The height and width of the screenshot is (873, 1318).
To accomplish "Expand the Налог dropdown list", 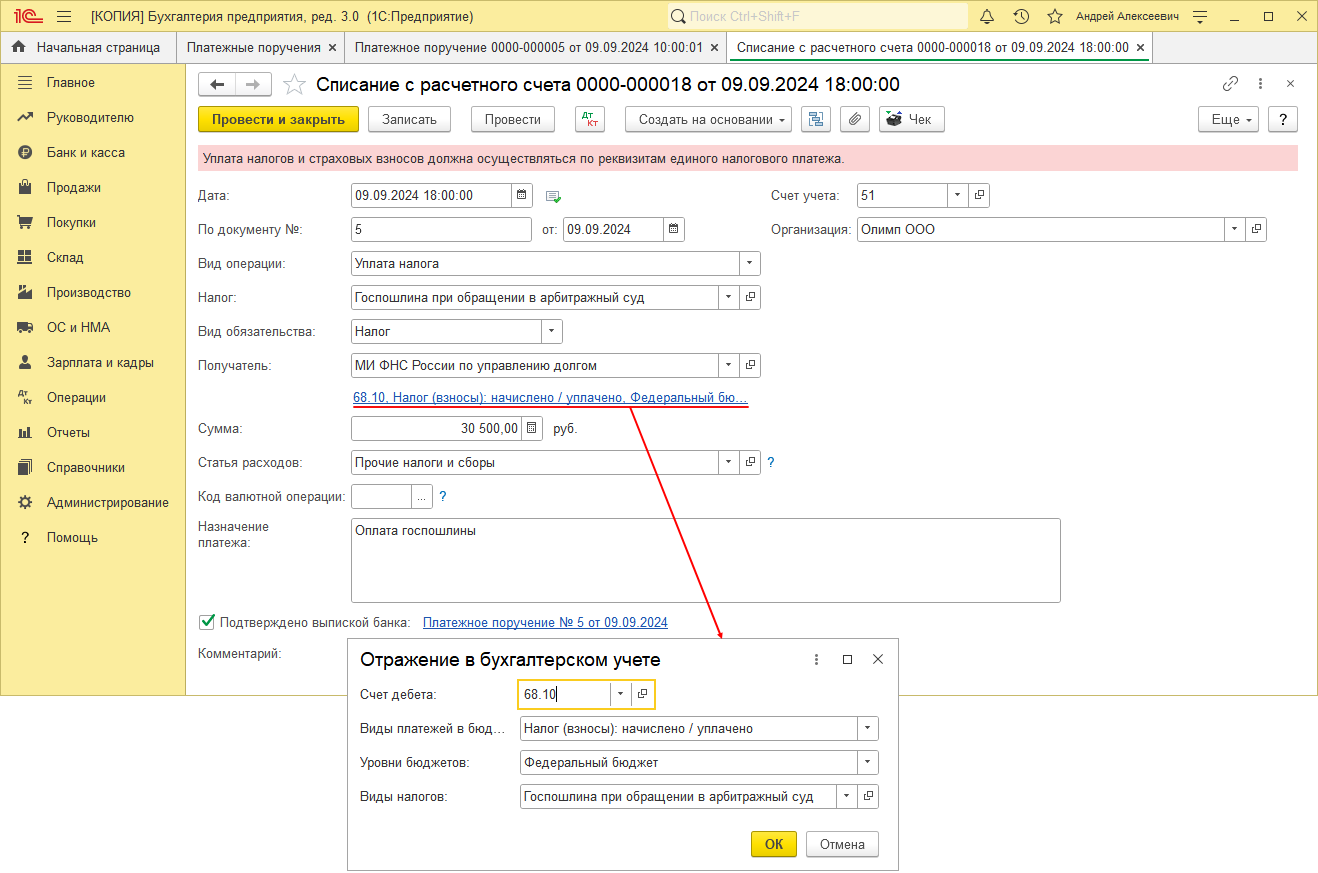I will coord(729,297).
